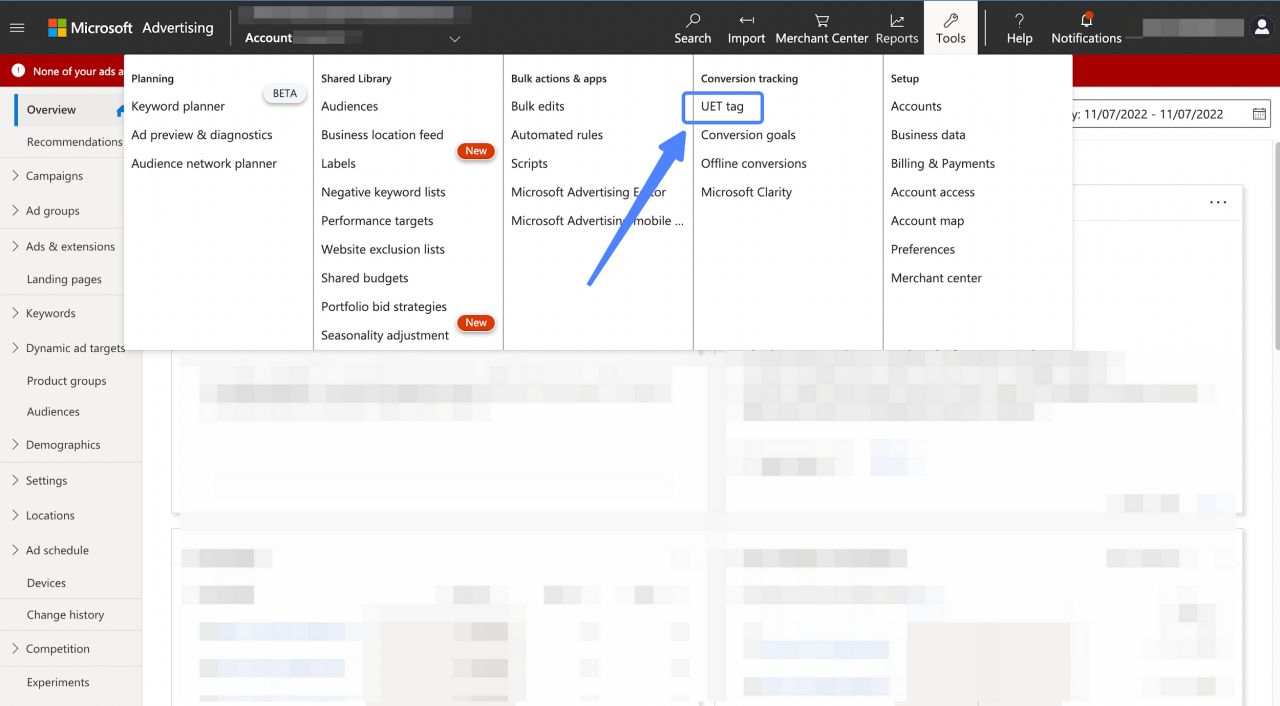Expand Keywords in the sidebar

tap(15, 313)
